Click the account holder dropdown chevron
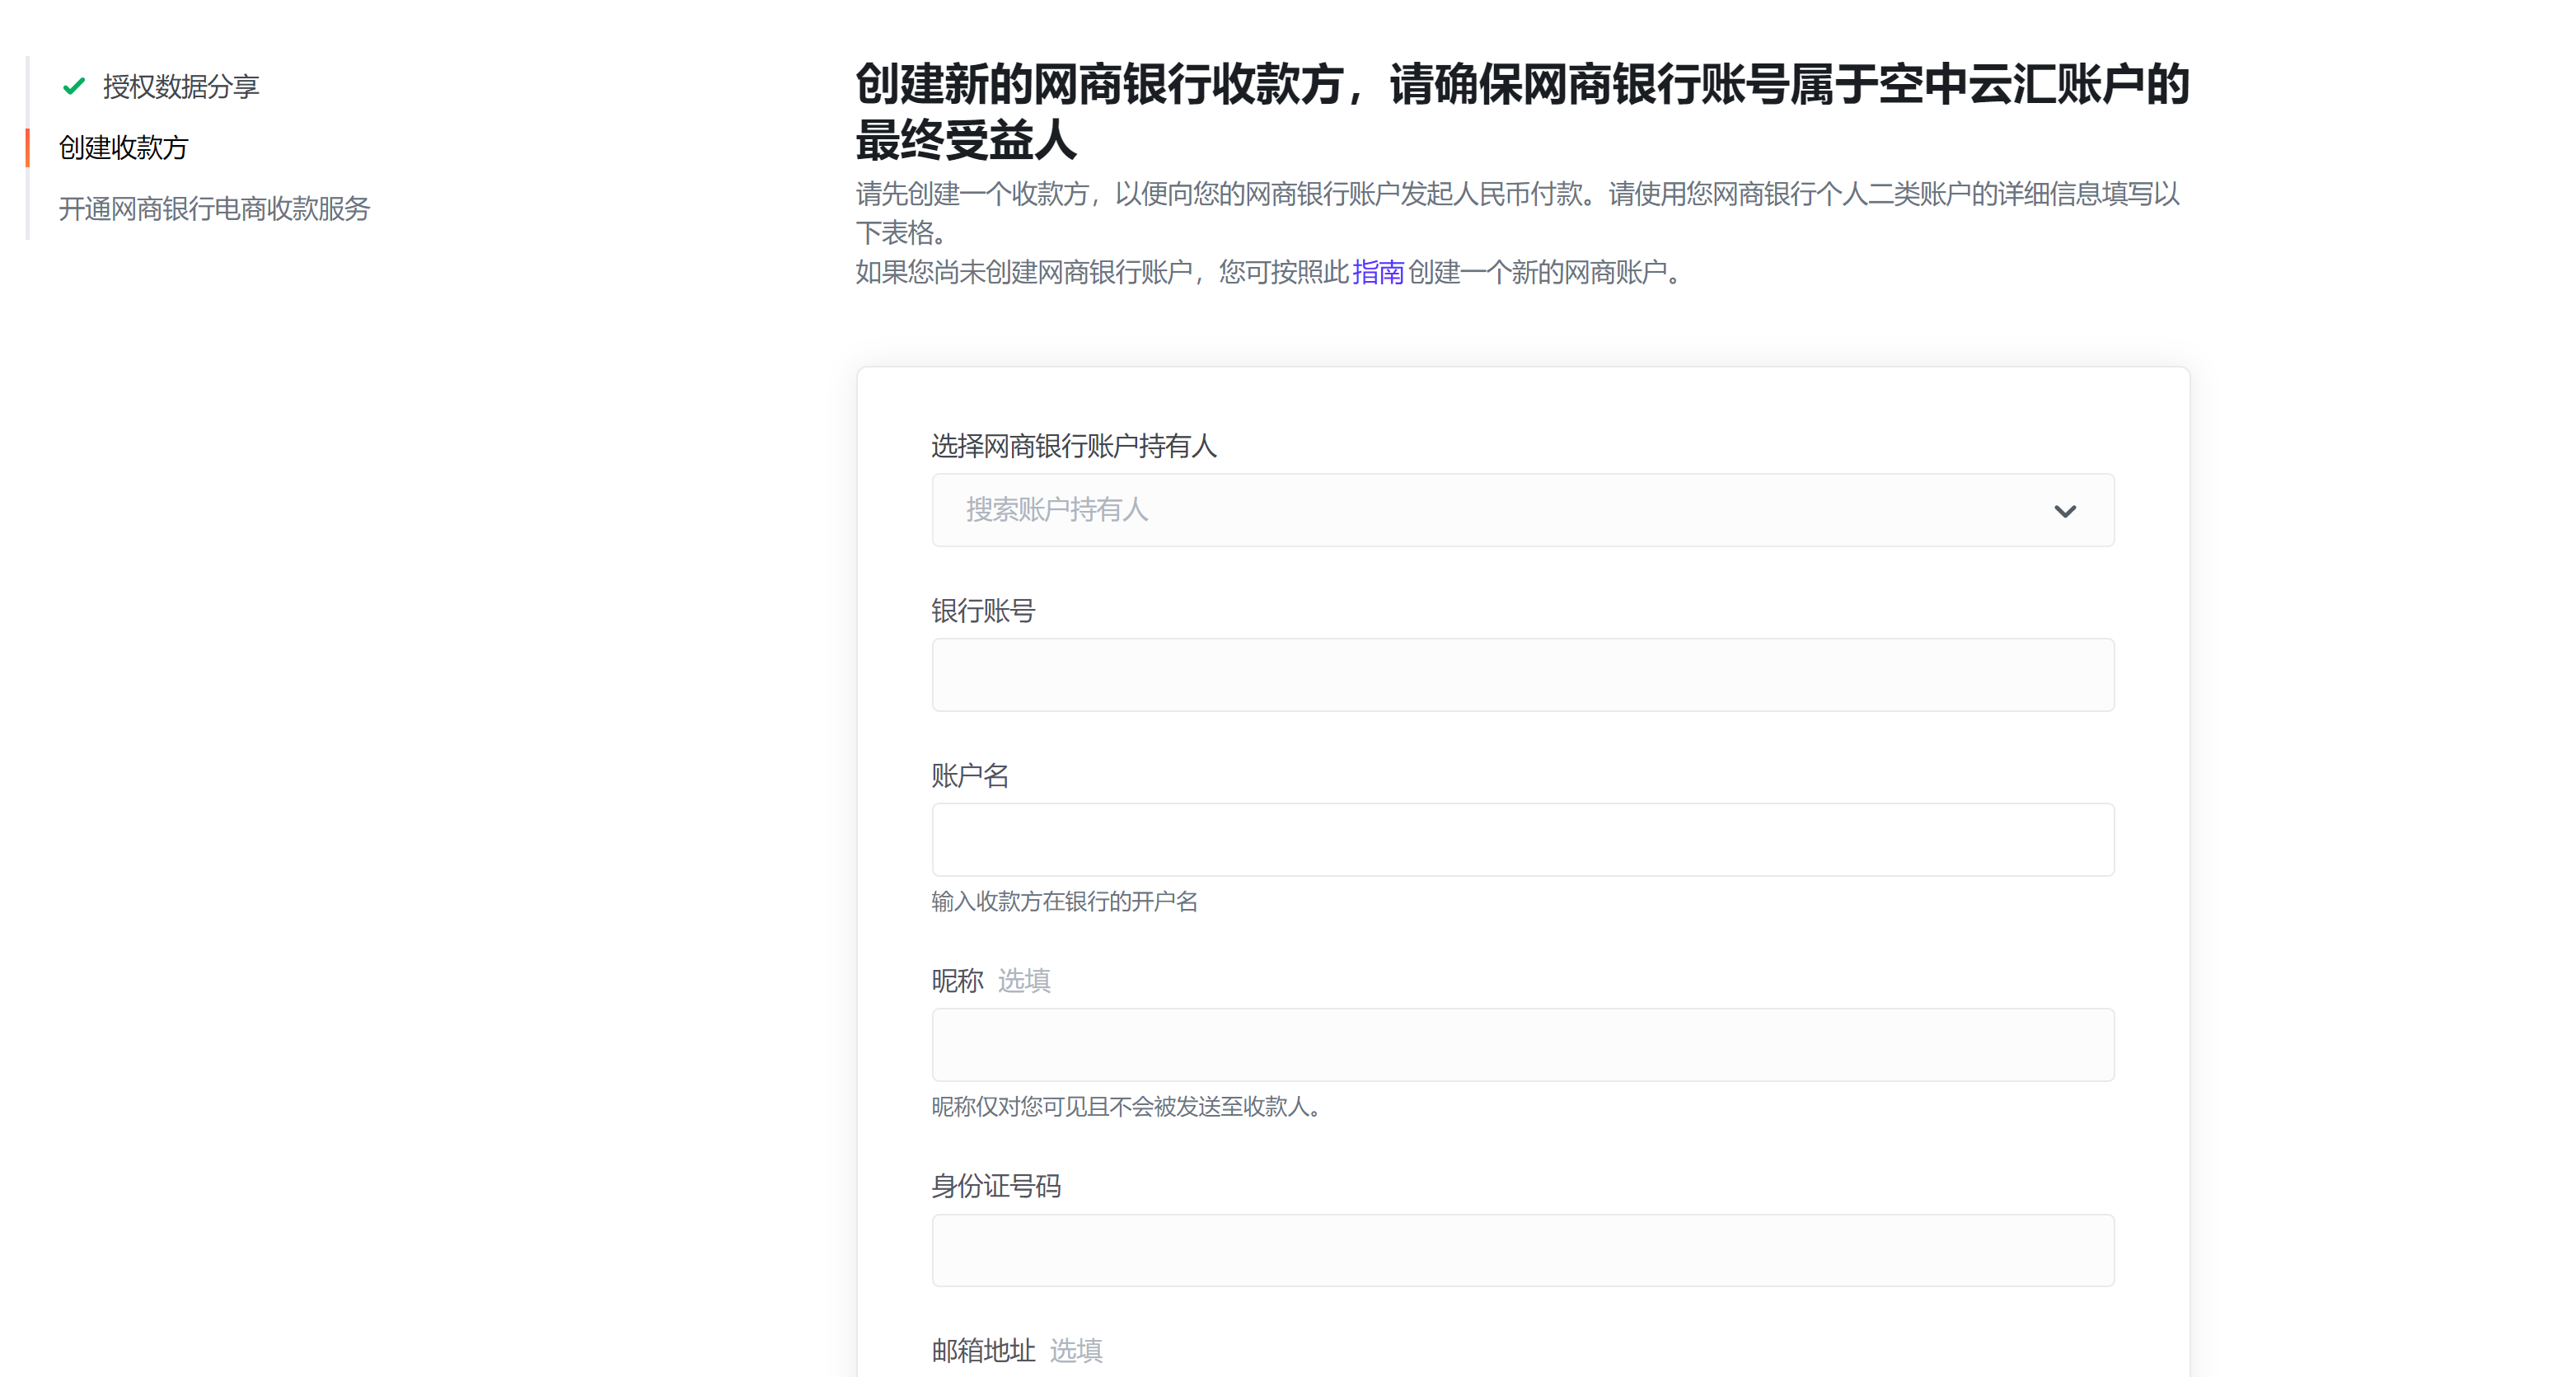 (2065, 511)
